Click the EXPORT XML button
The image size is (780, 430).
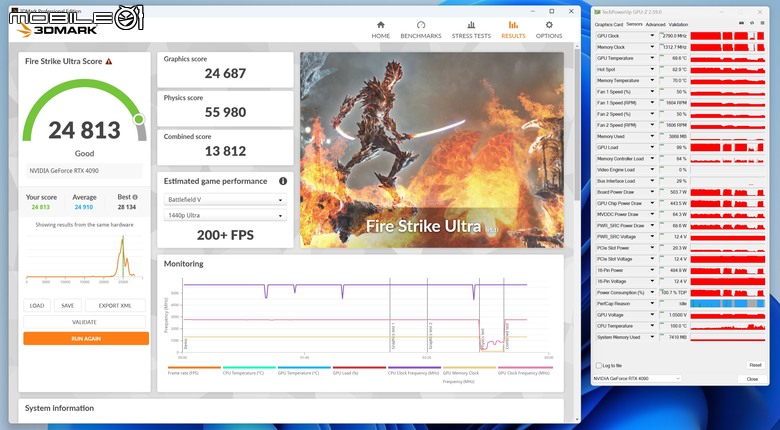[x=115, y=306]
